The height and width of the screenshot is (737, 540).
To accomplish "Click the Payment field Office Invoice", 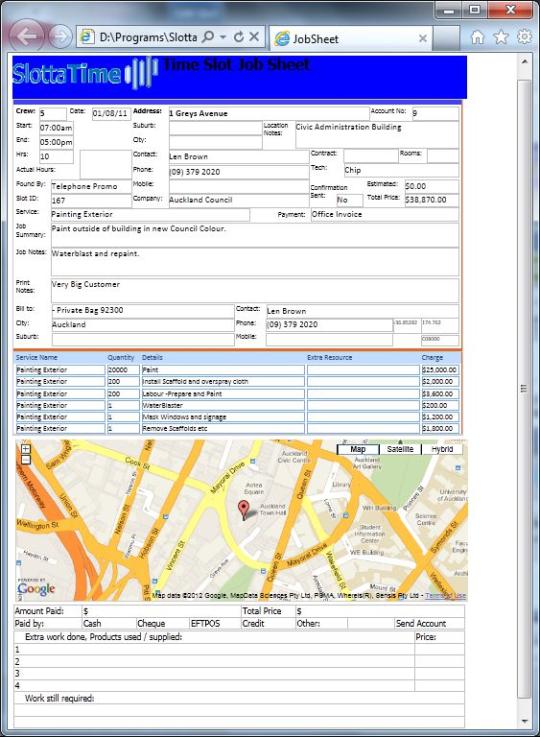I will [384, 214].
